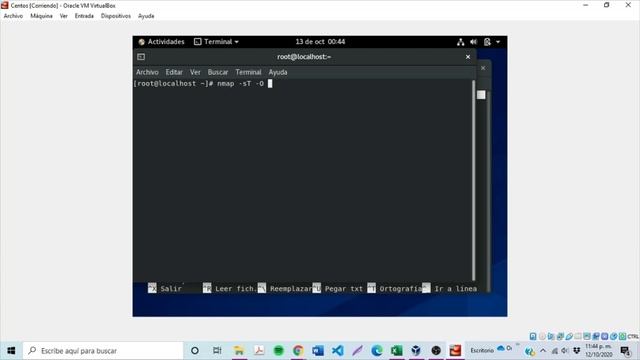This screenshot has width=640, height=360.
Task: Open the terminal Editar menu
Action: pos(174,72)
